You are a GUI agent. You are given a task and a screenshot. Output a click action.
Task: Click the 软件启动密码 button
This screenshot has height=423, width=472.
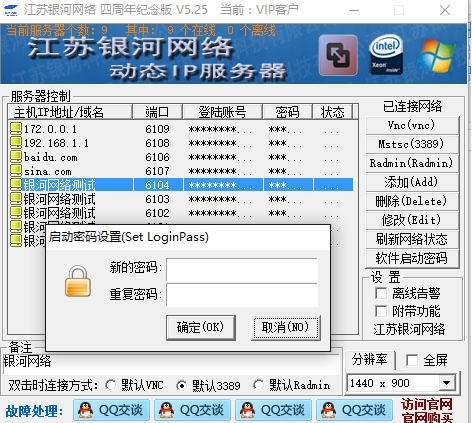point(412,258)
